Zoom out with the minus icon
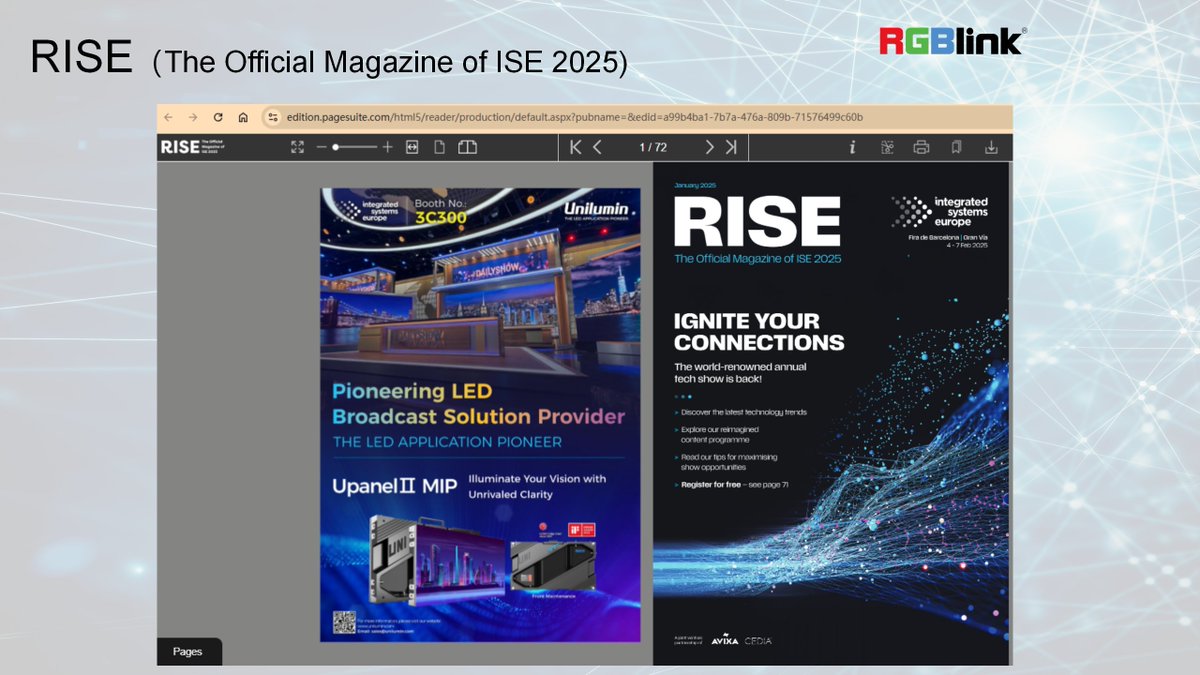Screen dimensions: 1200x675 (321, 147)
